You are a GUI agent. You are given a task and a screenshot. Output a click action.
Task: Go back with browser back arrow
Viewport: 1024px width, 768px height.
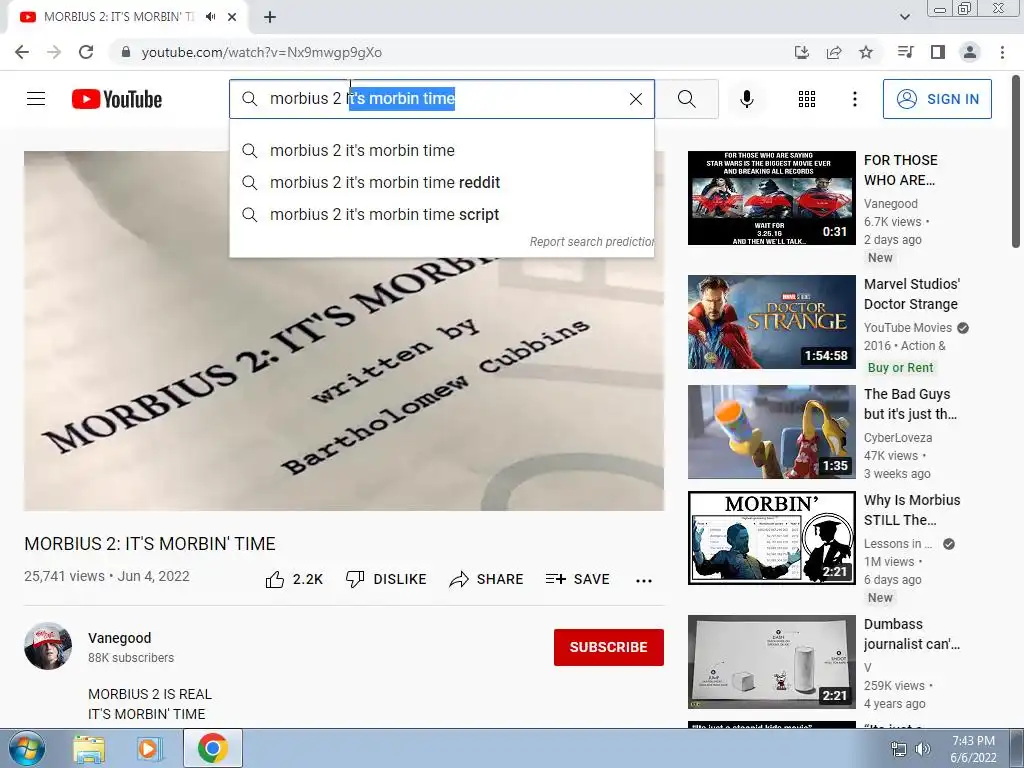tap(22, 52)
